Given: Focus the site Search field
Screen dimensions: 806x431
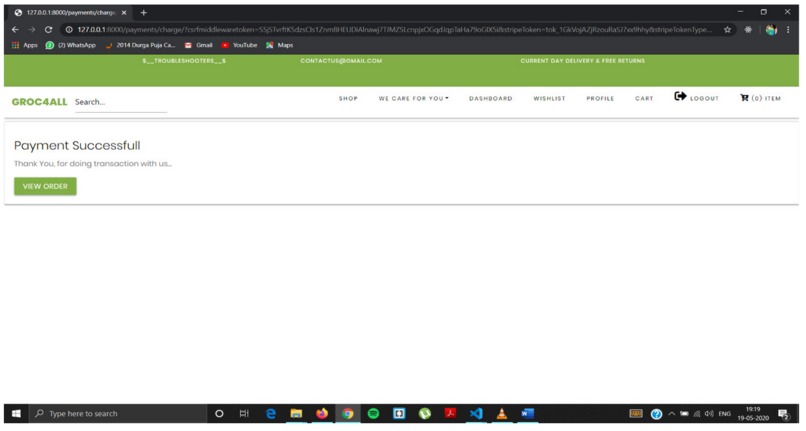Looking at the screenshot, I should coord(121,102).
